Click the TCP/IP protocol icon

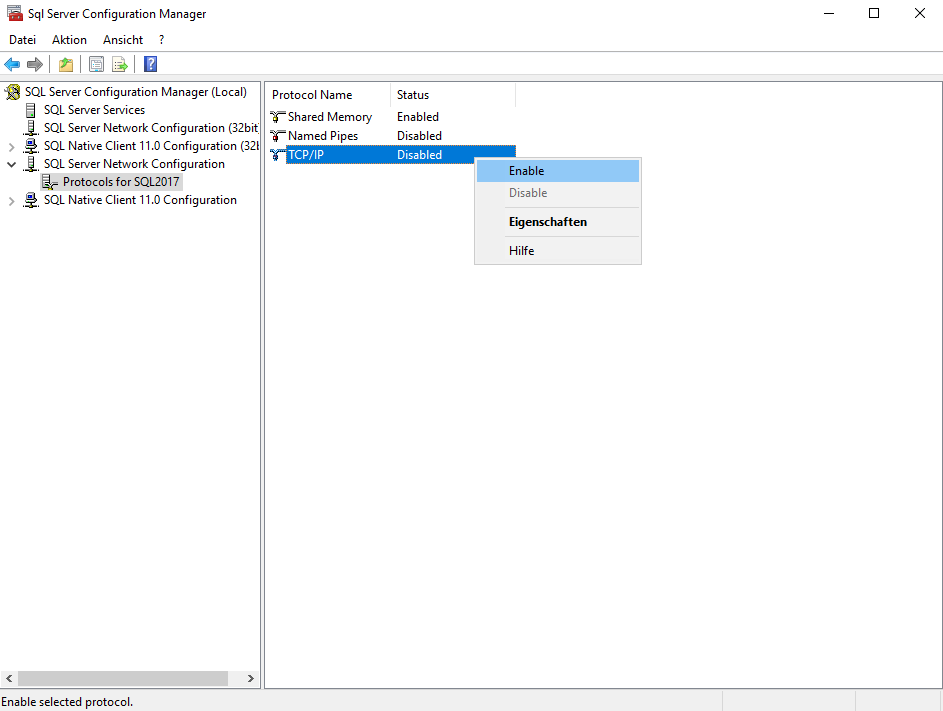pos(277,155)
